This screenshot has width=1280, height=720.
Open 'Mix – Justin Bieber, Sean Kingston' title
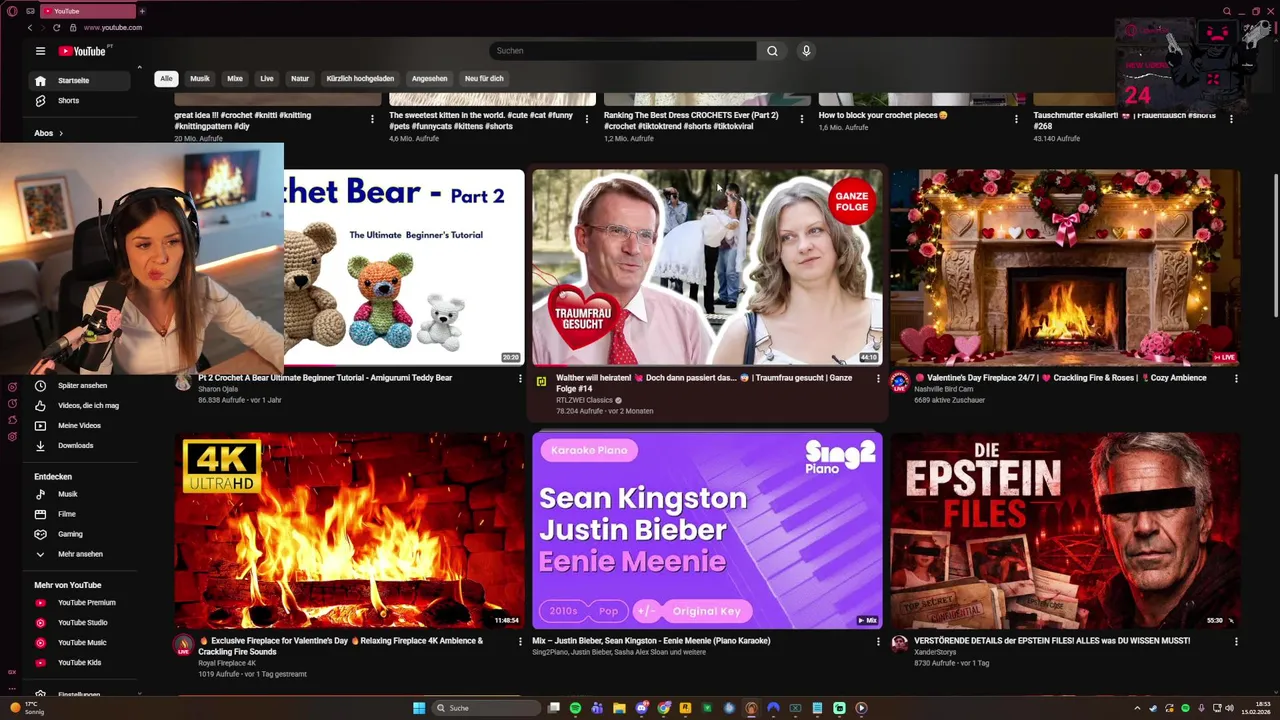click(651, 641)
